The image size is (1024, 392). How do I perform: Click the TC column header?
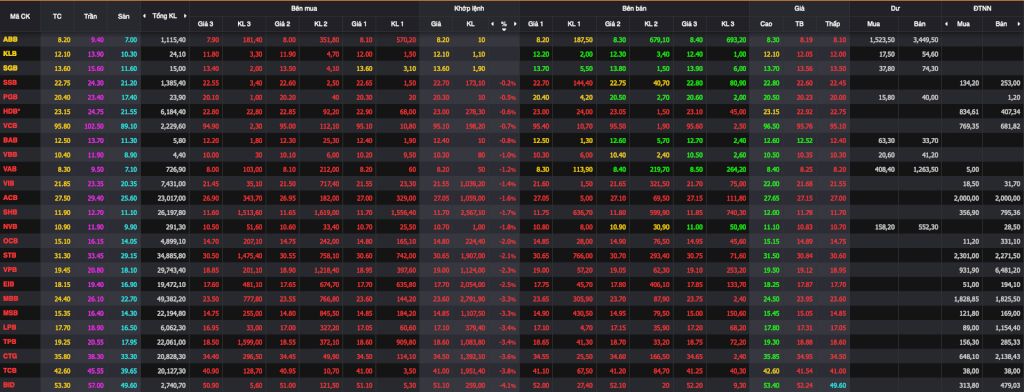[x=57, y=16]
